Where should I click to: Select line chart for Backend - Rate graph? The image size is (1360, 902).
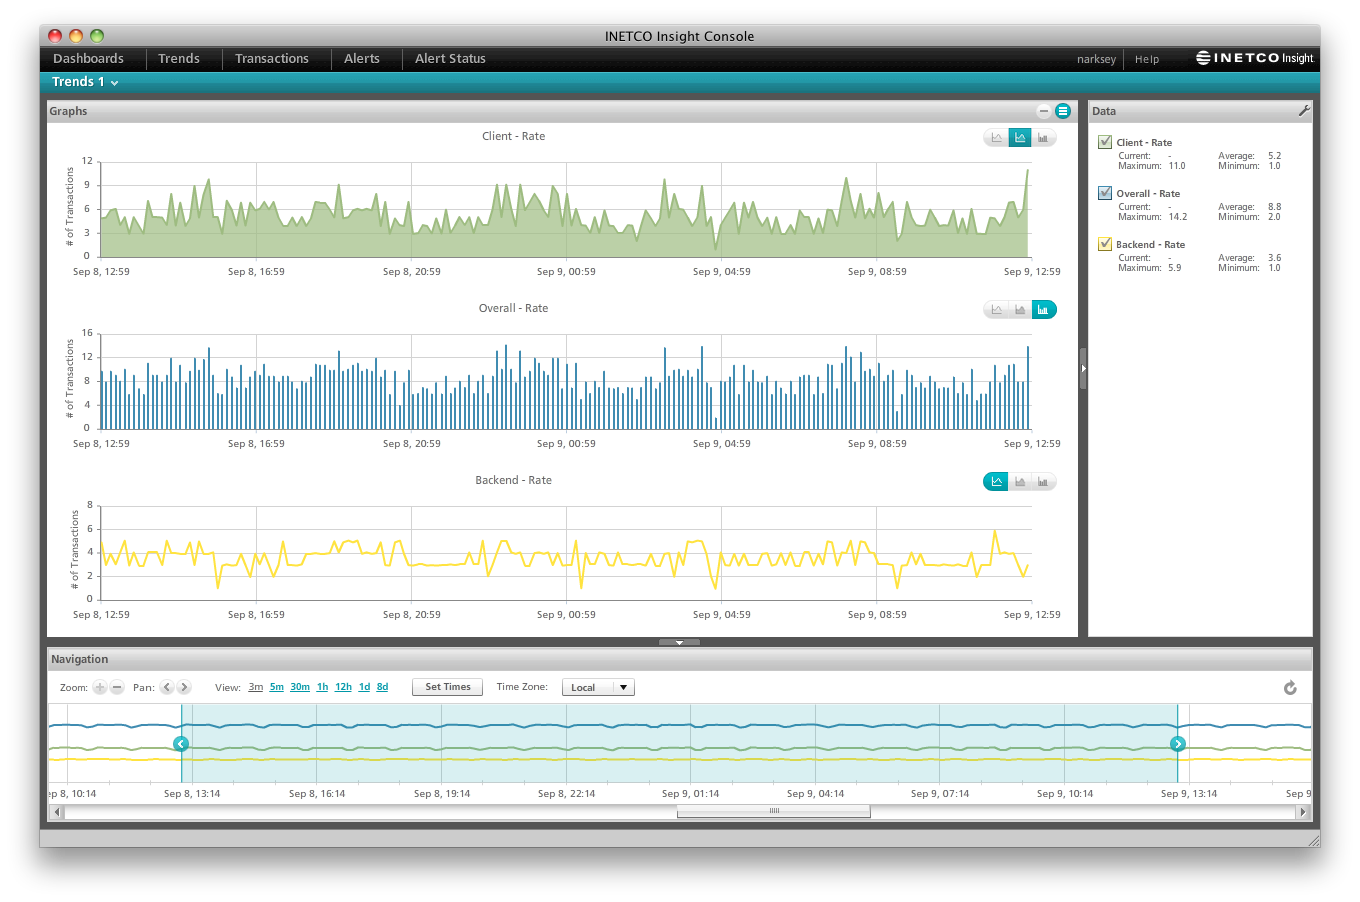(996, 482)
